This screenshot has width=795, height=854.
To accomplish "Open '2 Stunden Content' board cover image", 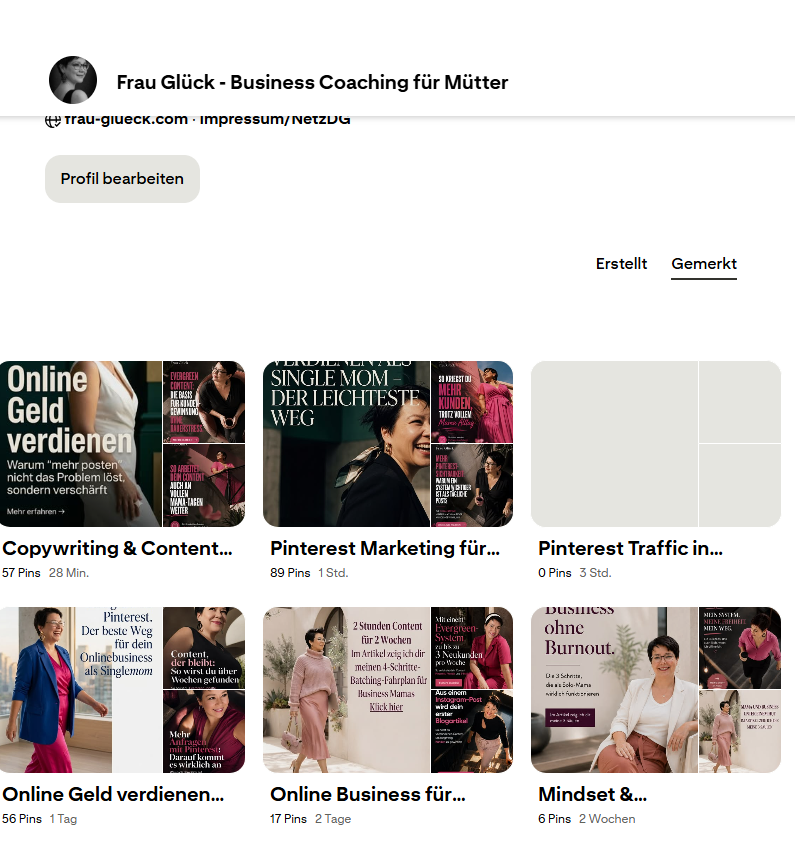I will (346, 690).
